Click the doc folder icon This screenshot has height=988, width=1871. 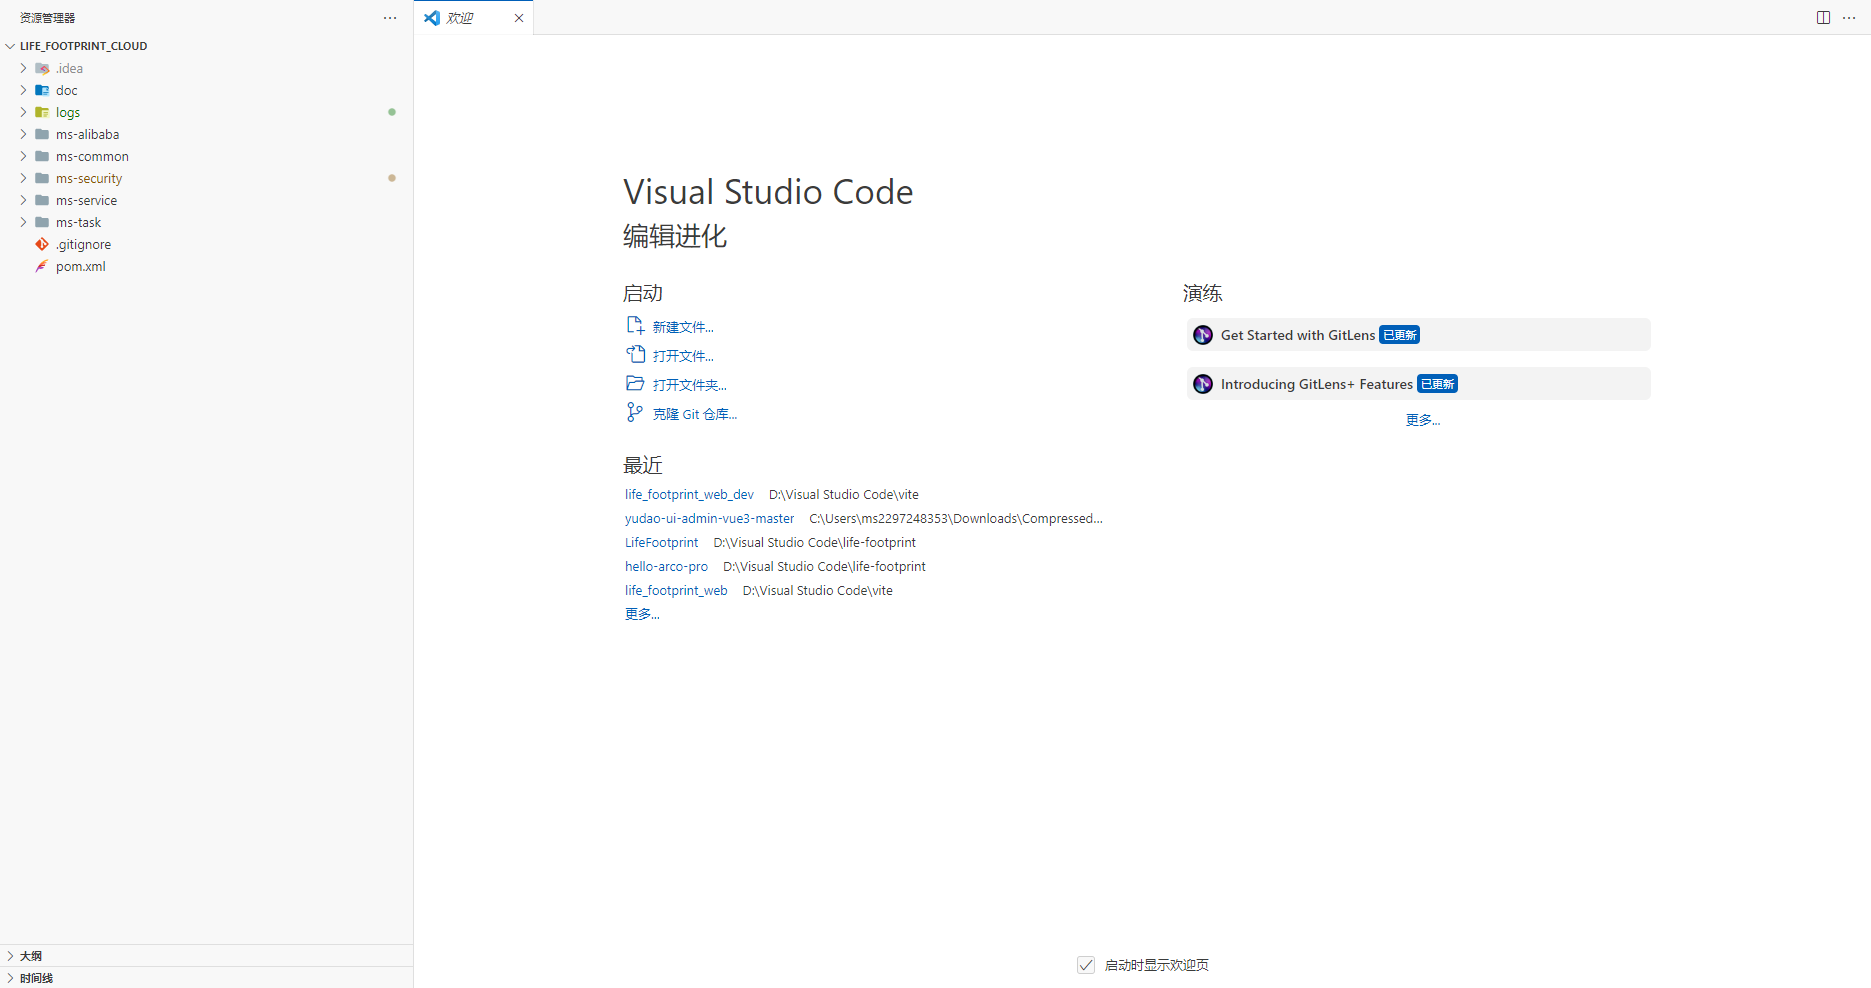tap(42, 90)
